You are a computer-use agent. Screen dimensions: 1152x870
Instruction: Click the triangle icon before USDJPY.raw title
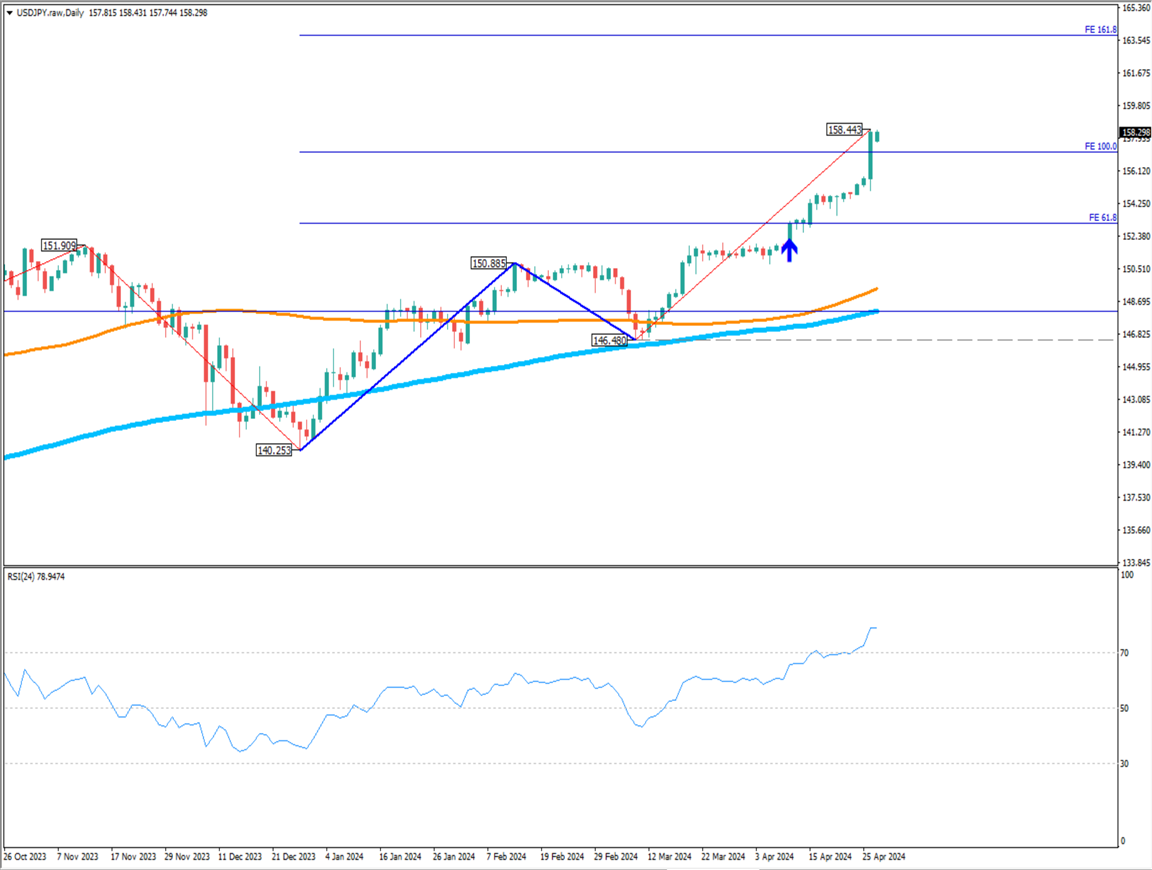click(10, 12)
